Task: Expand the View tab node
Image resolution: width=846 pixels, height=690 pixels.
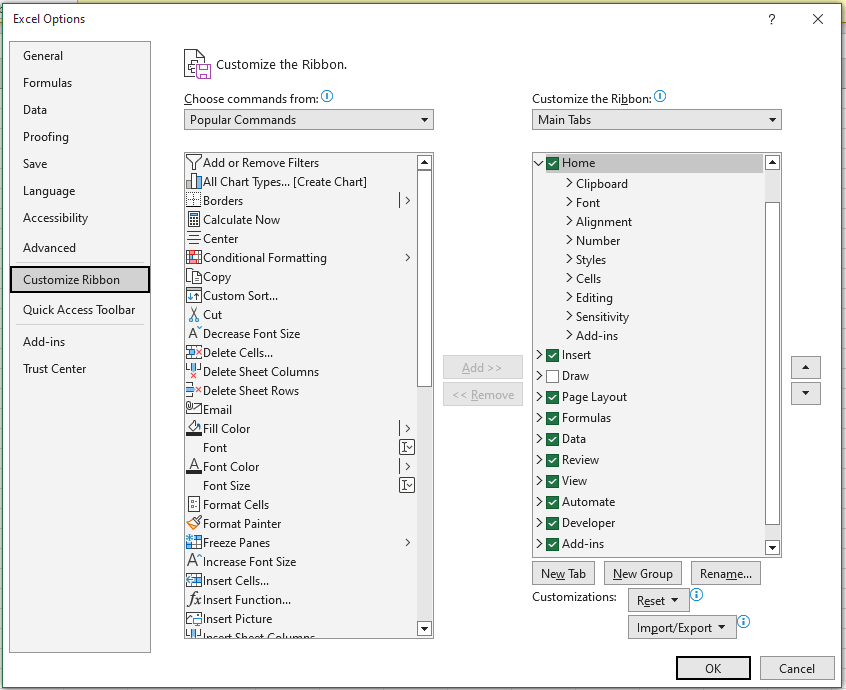Action: pos(539,481)
